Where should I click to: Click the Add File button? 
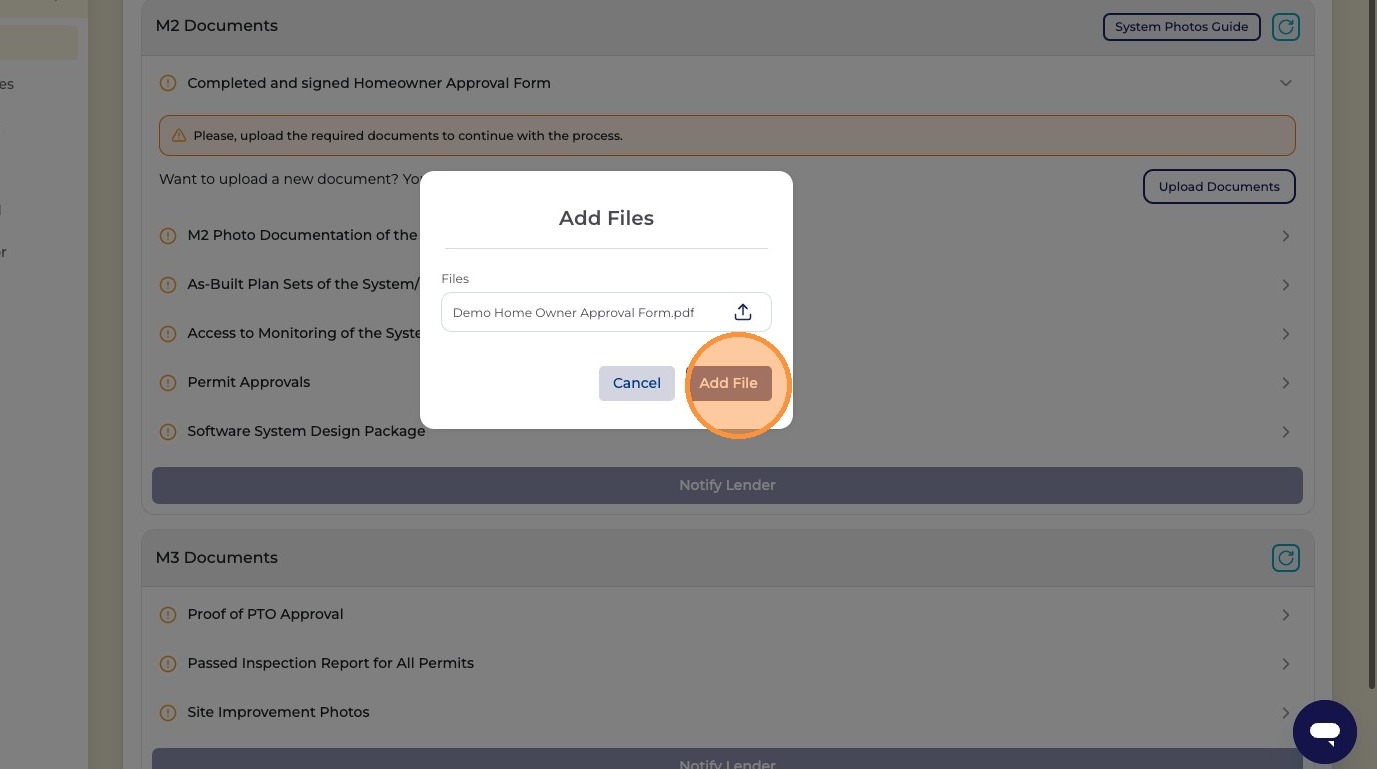[x=728, y=383]
